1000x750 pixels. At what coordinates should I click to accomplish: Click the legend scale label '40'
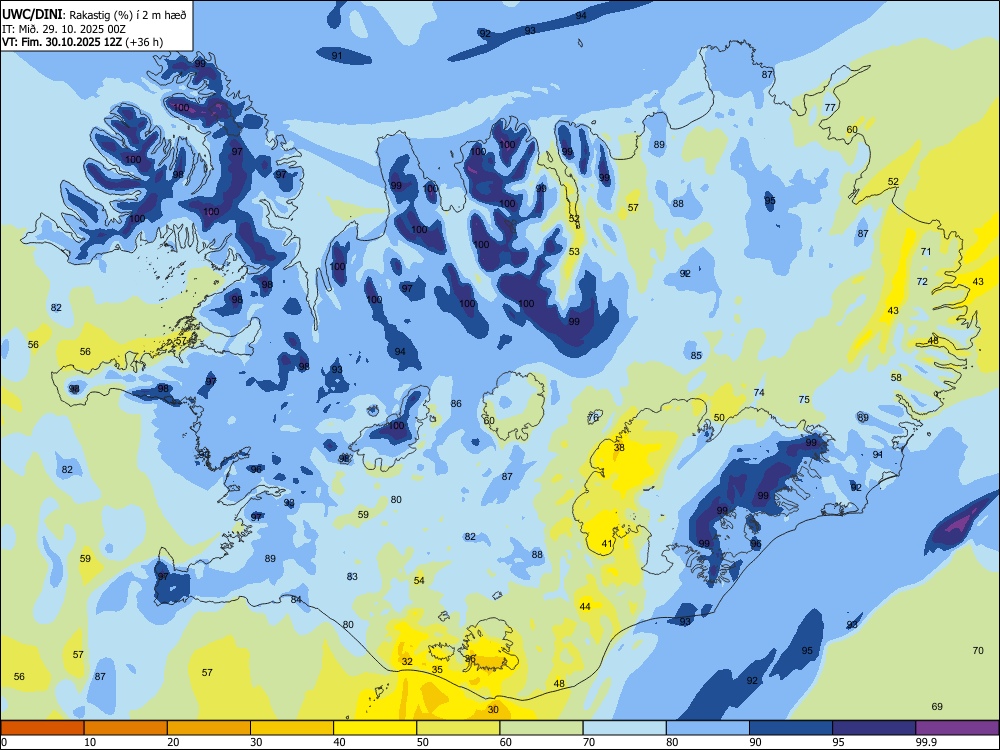(339, 742)
